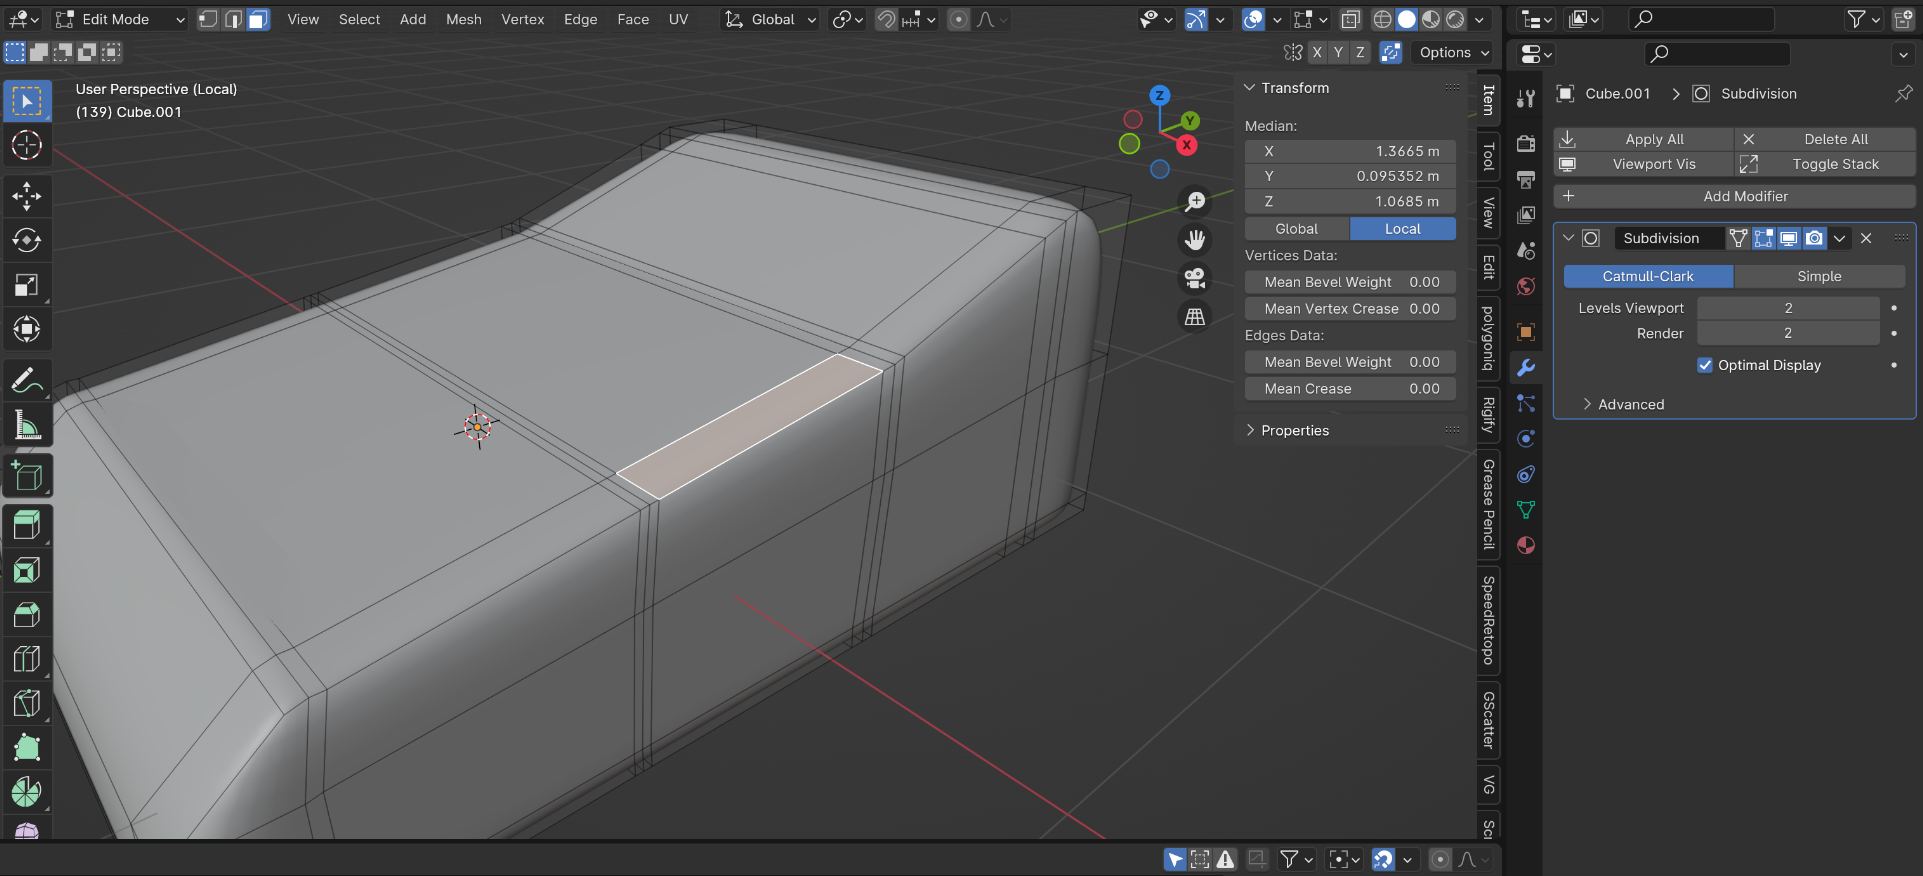This screenshot has height=876, width=1923.
Task: Click the Apply All button
Action: tap(1643, 139)
